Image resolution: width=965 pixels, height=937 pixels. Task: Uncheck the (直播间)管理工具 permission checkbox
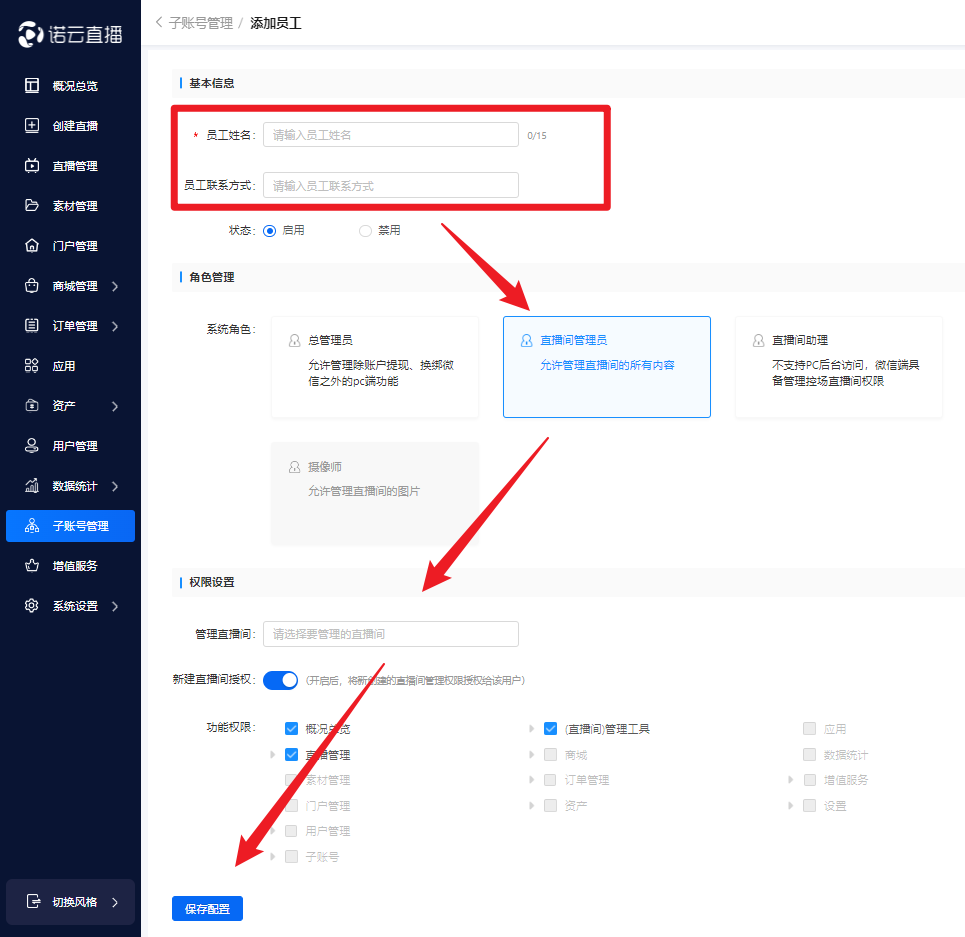pos(550,729)
